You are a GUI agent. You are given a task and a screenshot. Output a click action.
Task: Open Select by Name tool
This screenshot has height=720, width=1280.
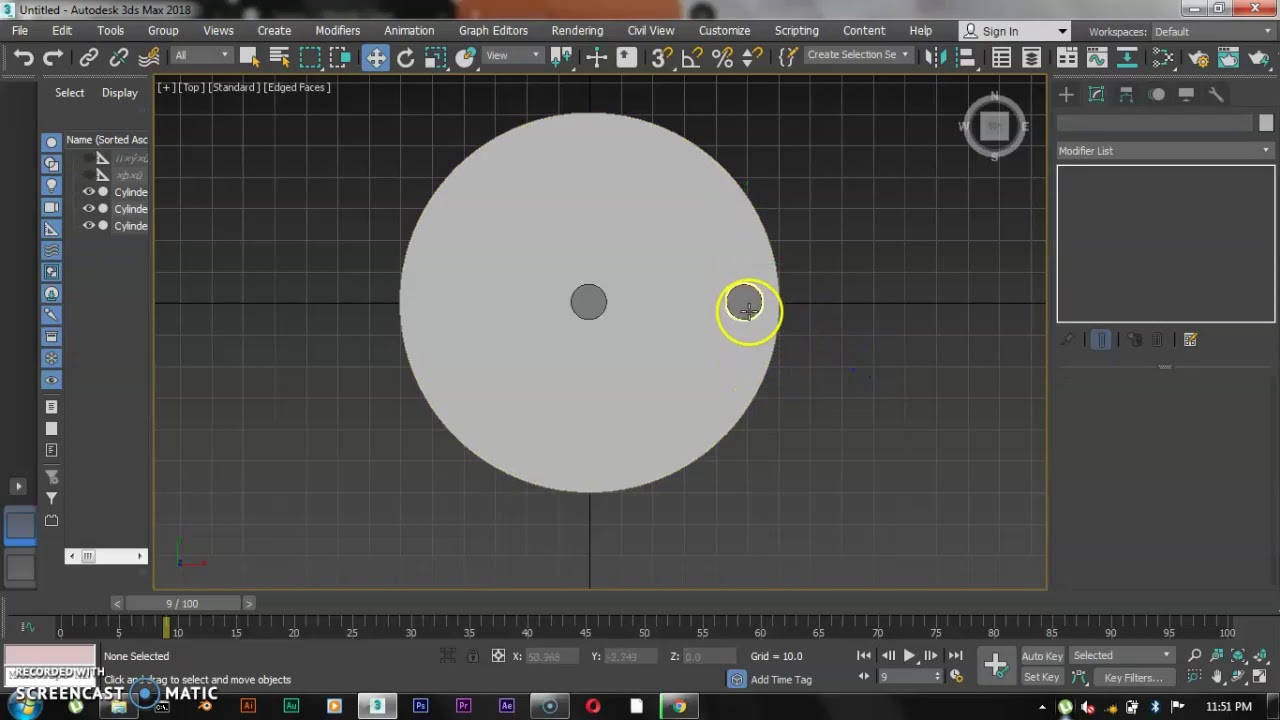pos(279,57)
